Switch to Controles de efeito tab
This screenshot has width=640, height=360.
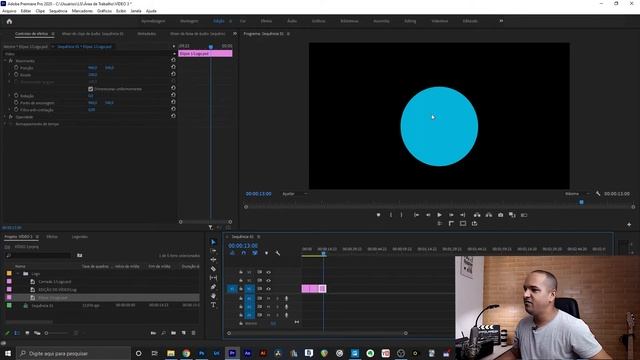click(x=31, y=33)
